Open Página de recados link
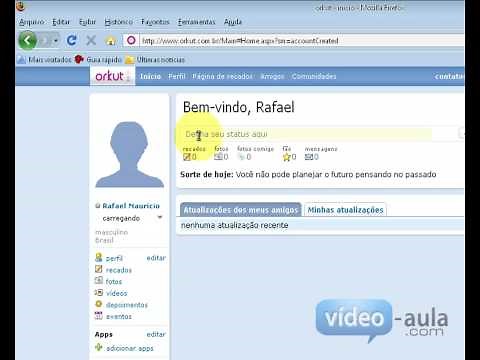Viewport: 480px width, 360px height. click(x=222, y=76)
